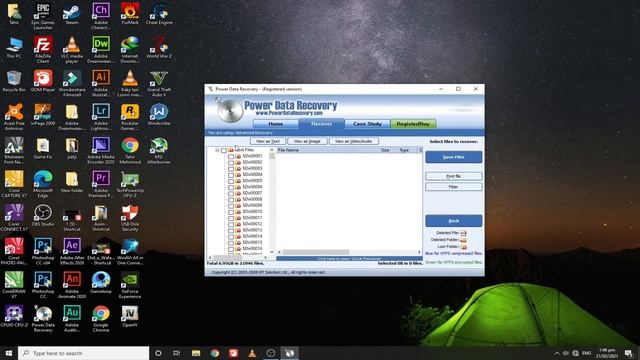Viewport: 640px width, 360px height.
Task: Open Avast Free Antivirus desktop icon
Action: (14, 117)
